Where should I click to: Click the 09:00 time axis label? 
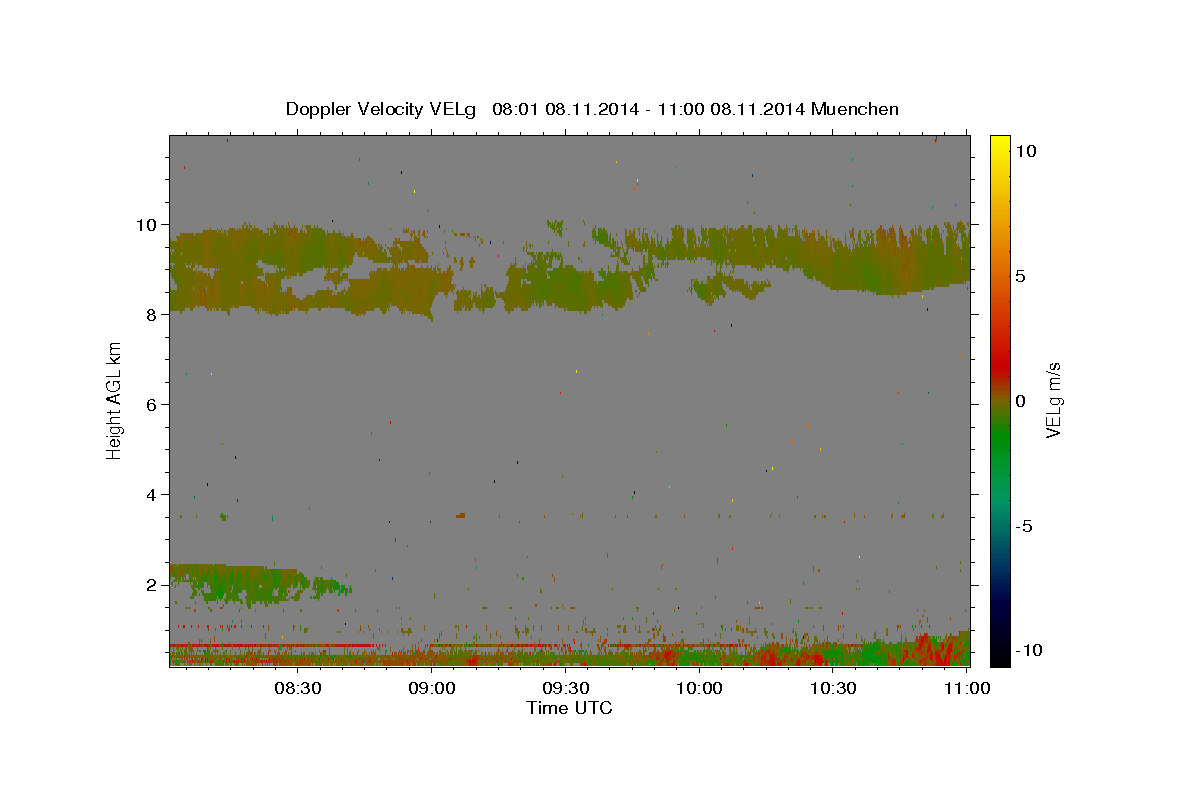(432, 689)
